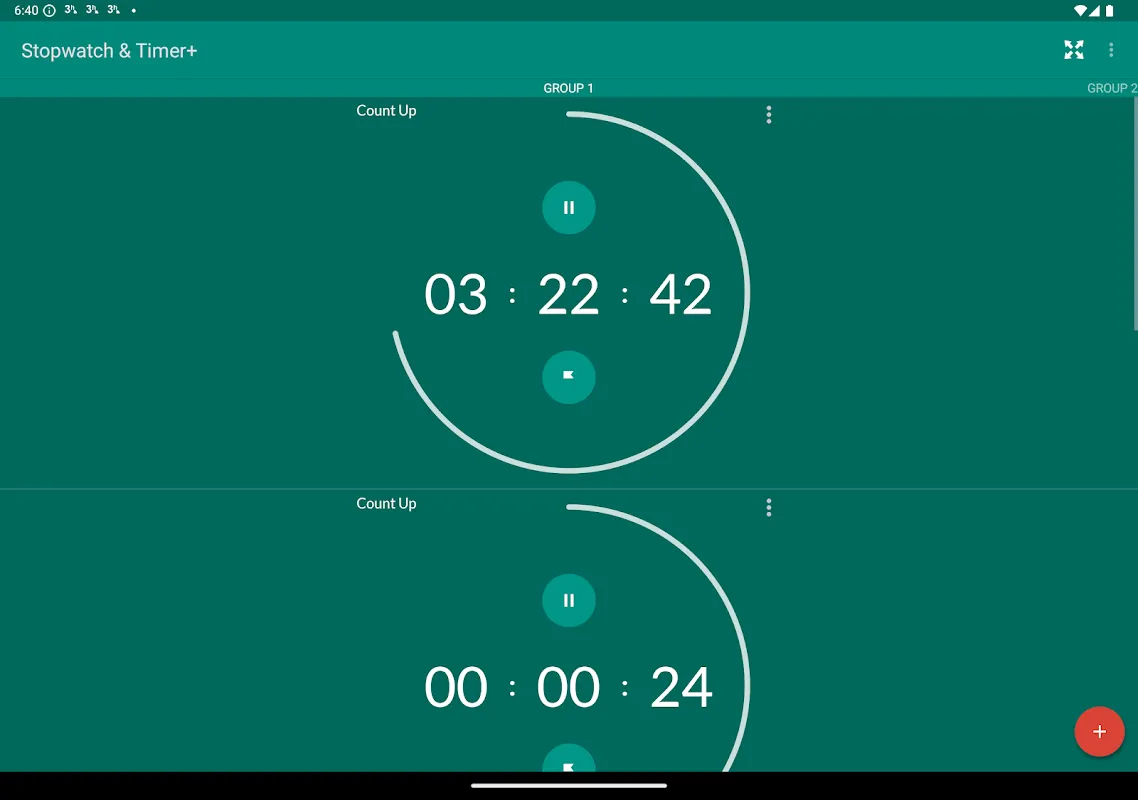The height and width of the screenshot is (800, 1138).
Task: Switch to the Group 2 tab
Action: coord(1111,88)
